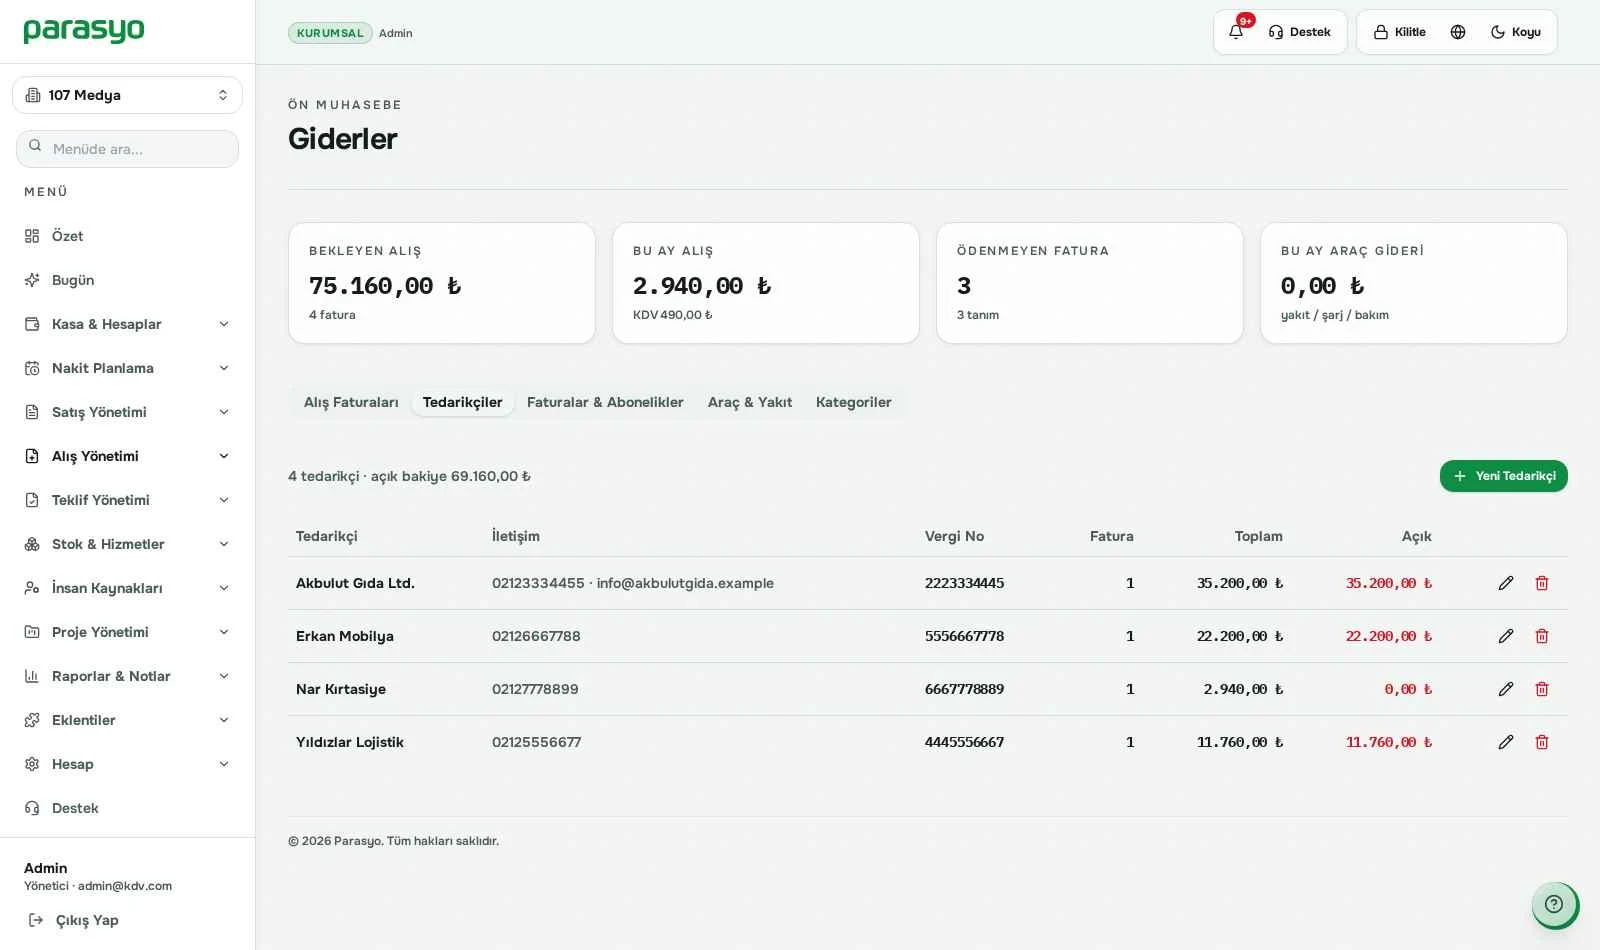Expand Stok & Hizmetler menu
Viewport: 1600px width, 950px height.
coord(127,544)
